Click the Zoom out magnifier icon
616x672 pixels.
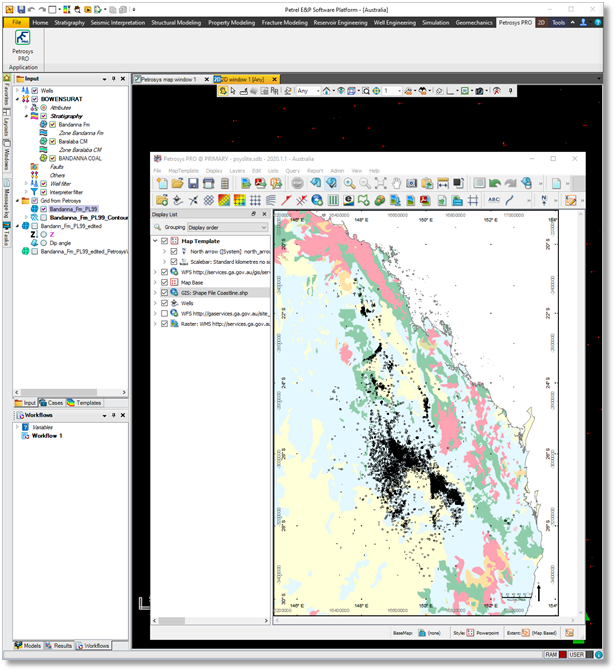[x=365, y=183]
